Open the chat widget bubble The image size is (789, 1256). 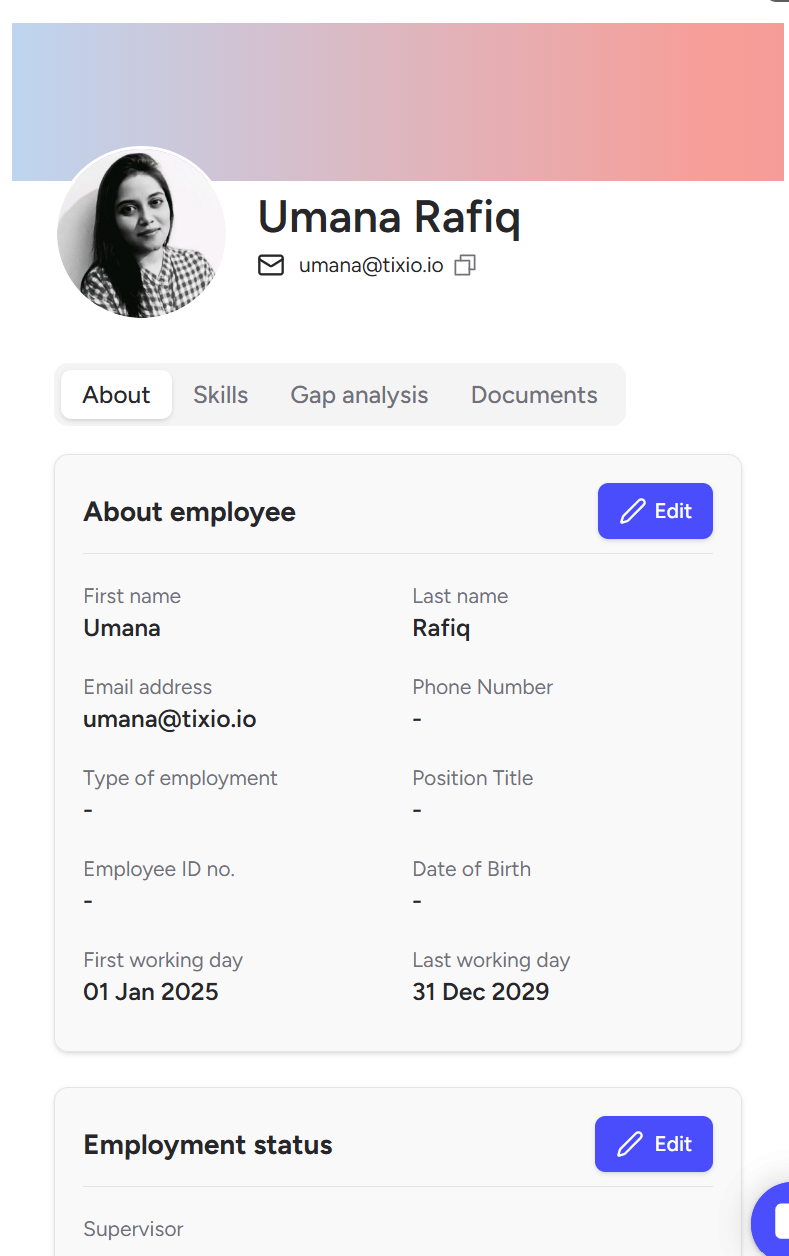point(771,1220)
